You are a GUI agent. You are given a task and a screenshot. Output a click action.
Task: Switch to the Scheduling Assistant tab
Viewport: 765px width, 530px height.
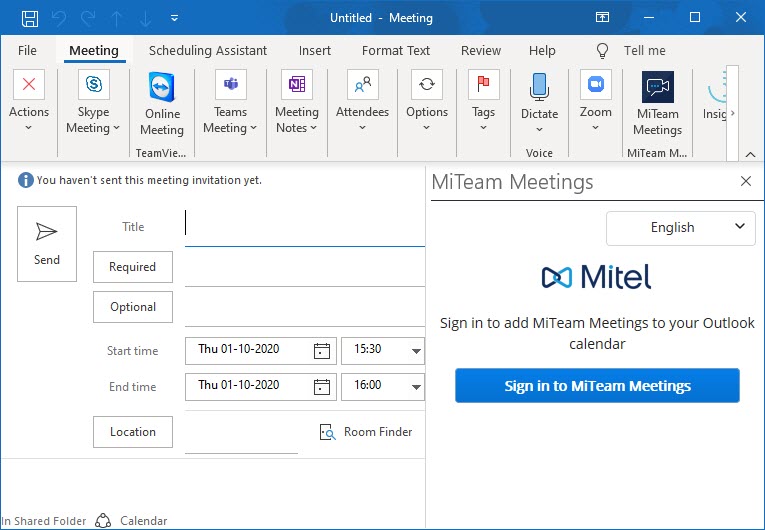pos(208,50)
